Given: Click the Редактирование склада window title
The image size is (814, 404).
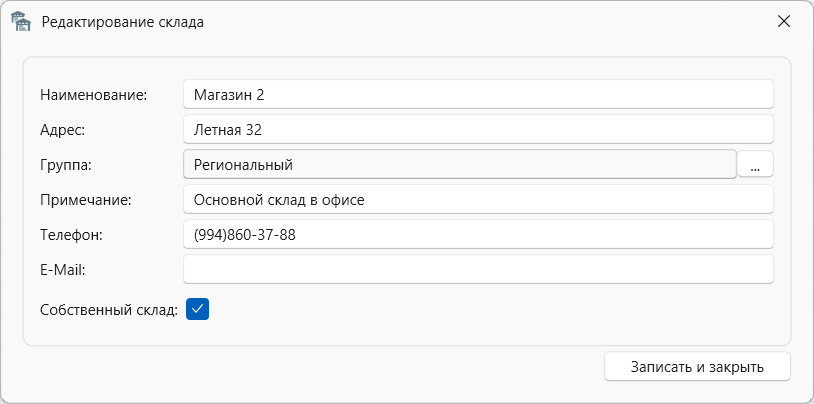Looking at the screenshot, I should pos(123,22).
